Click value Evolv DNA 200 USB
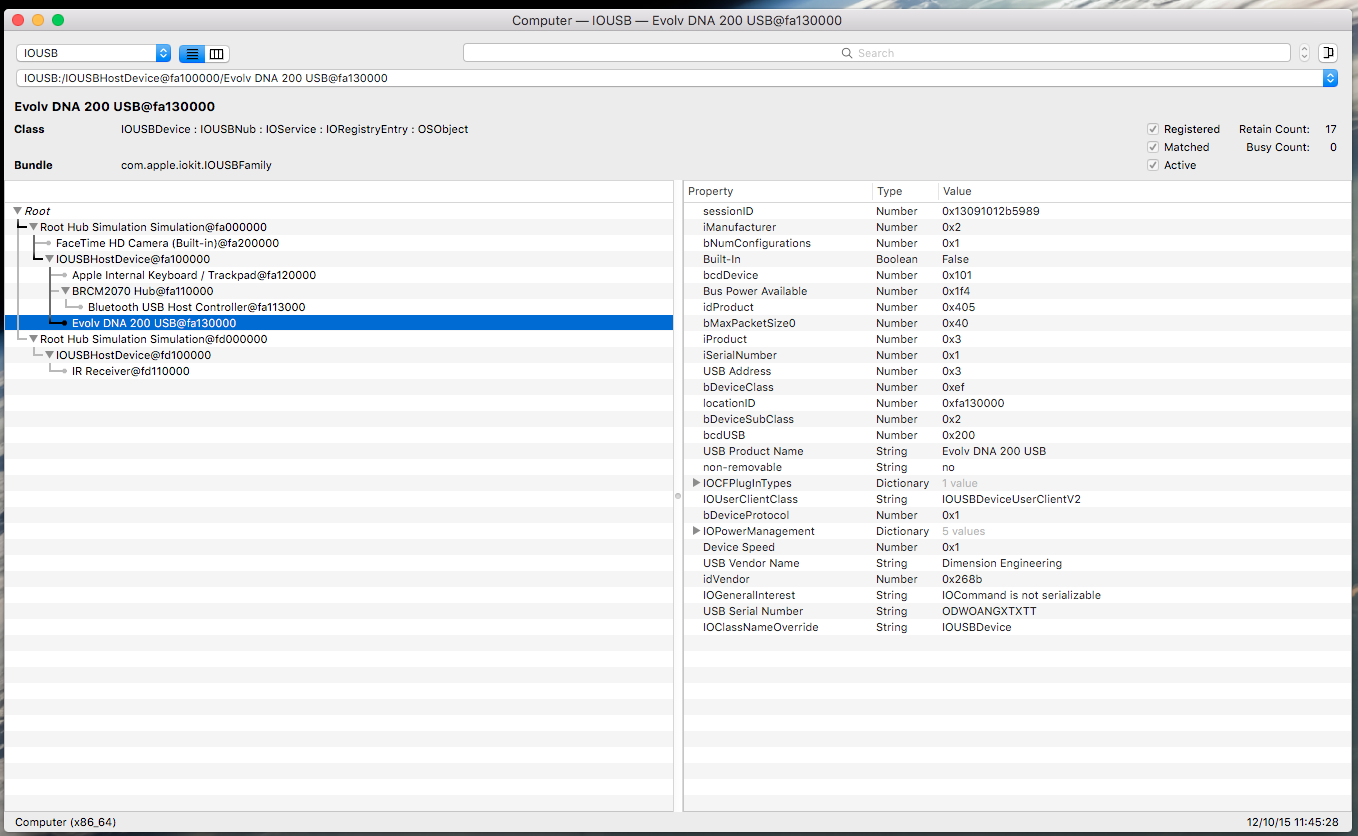Viewport: 1358px width, 836px height. coord(994,451)
